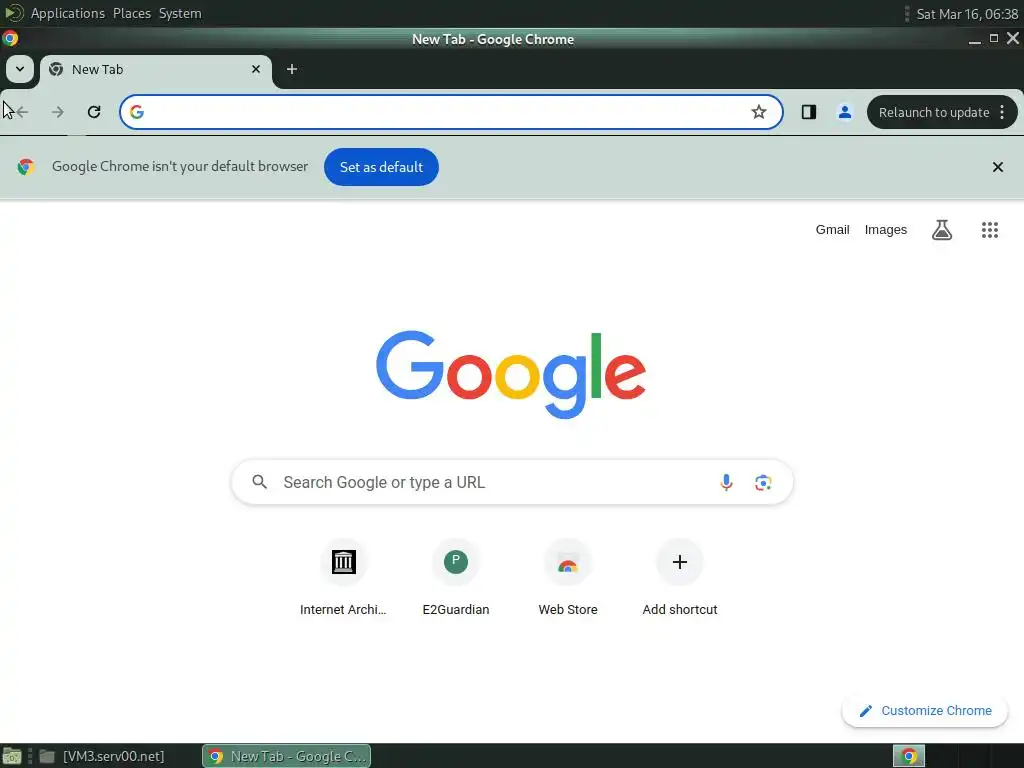1024x768 pixels.
Task: Search by image with Google Lens icon
Action: coord(763,483)
